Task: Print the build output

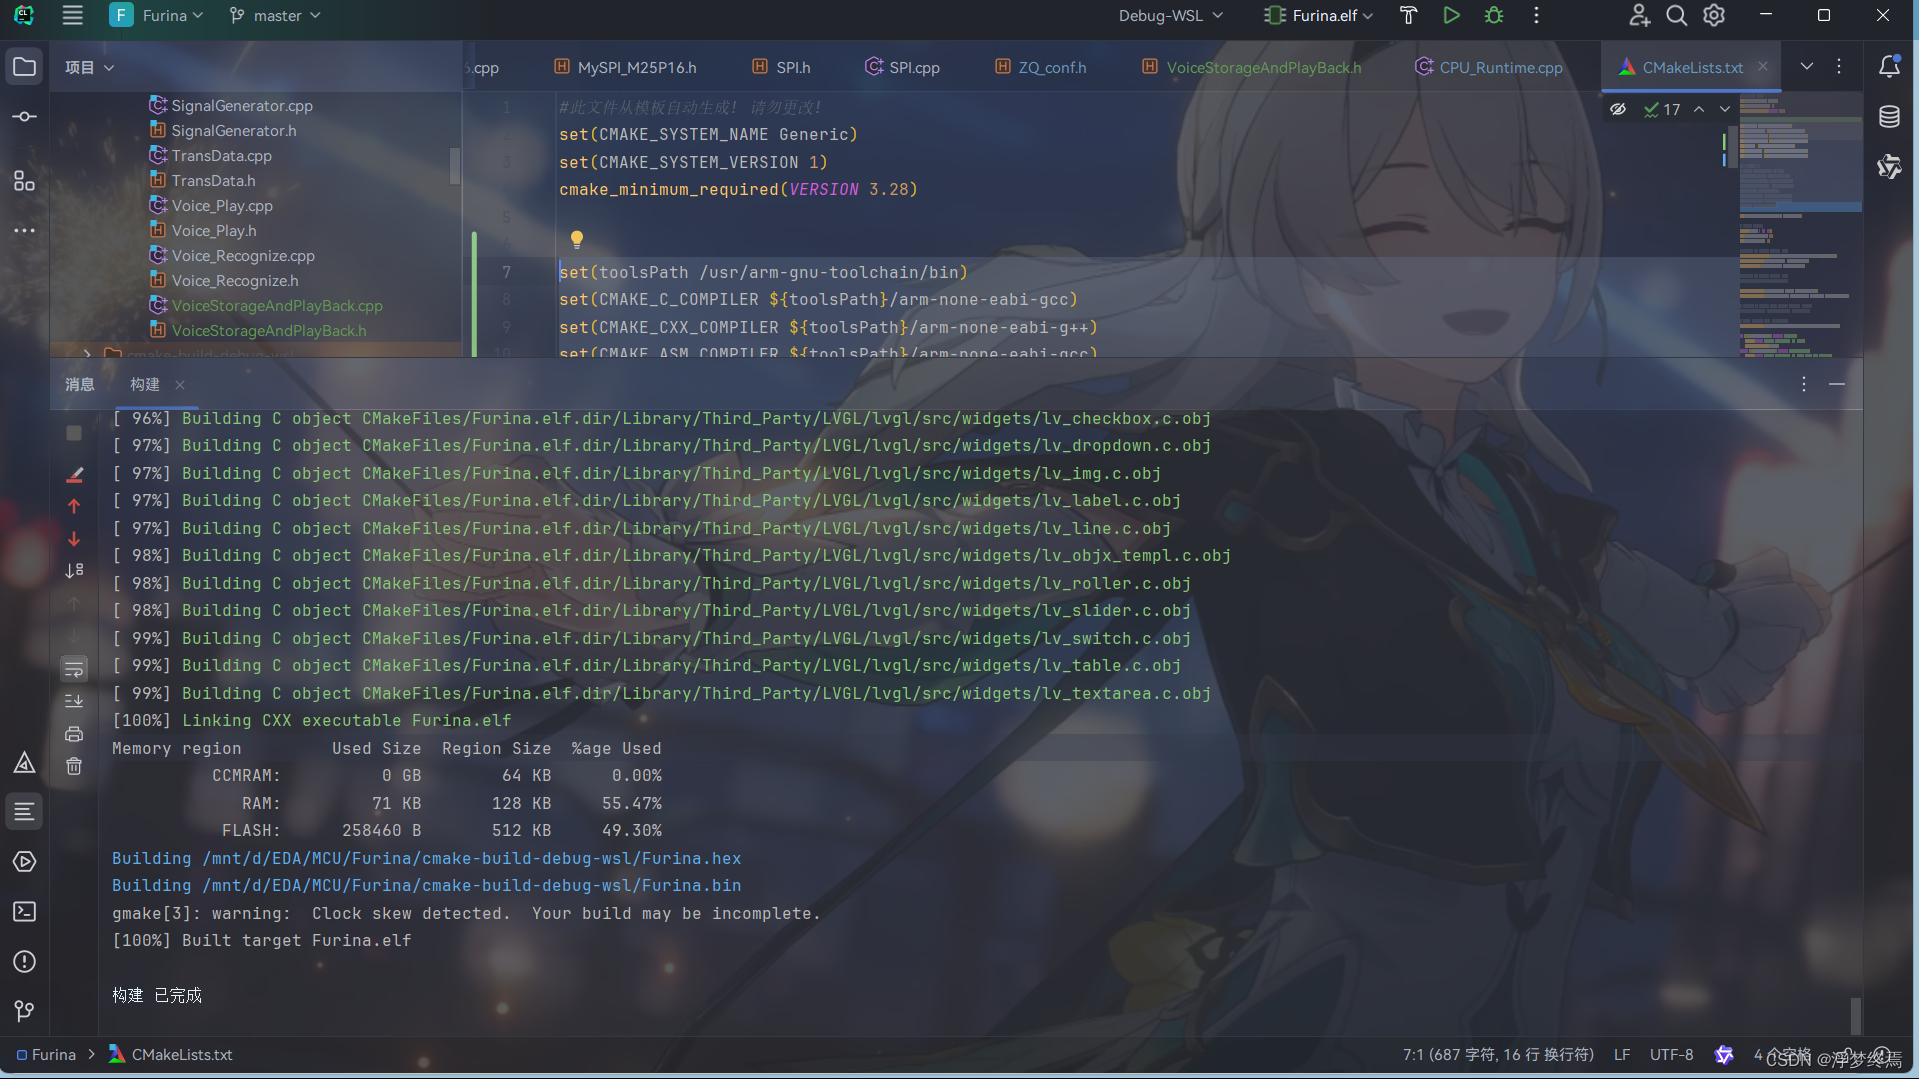Action: [74, 734]
